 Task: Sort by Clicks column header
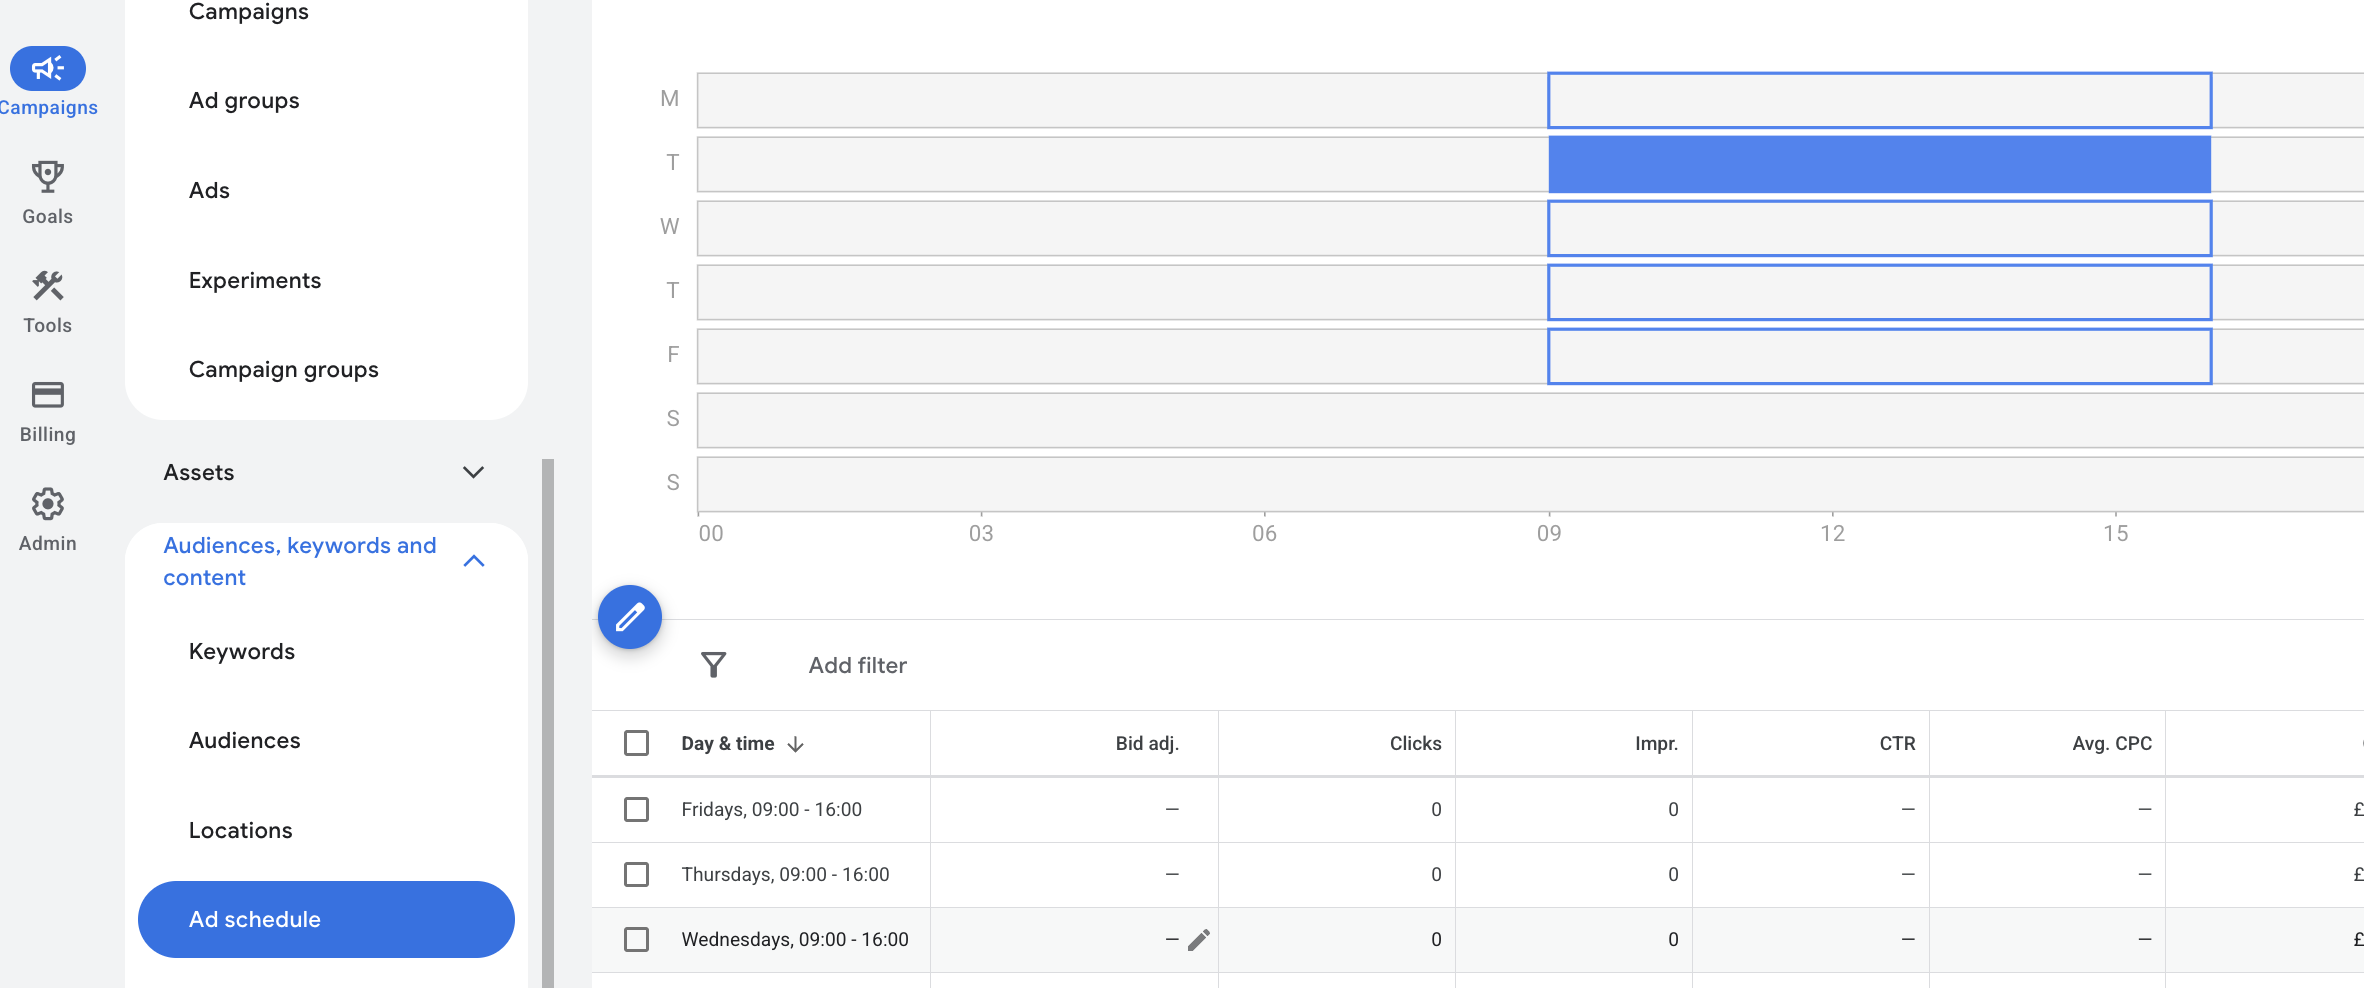pos(1415,743)
